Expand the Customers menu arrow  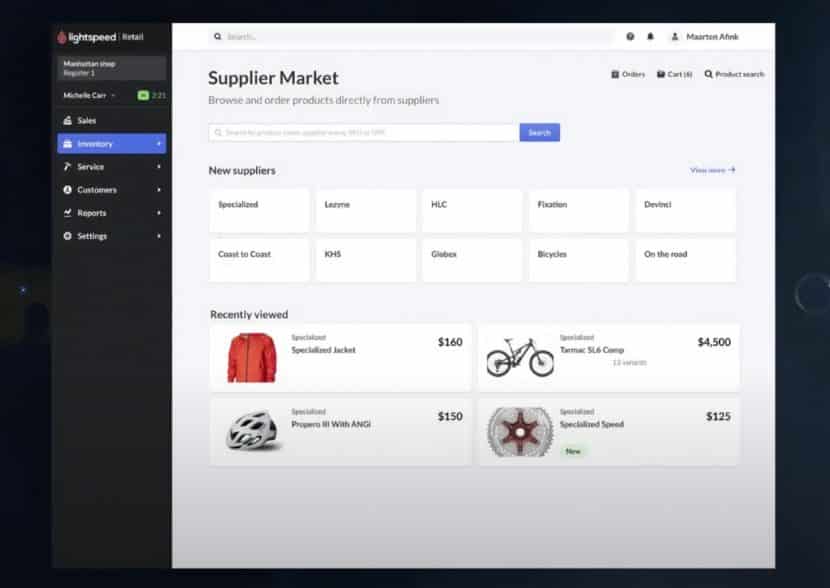coord(158,189)
